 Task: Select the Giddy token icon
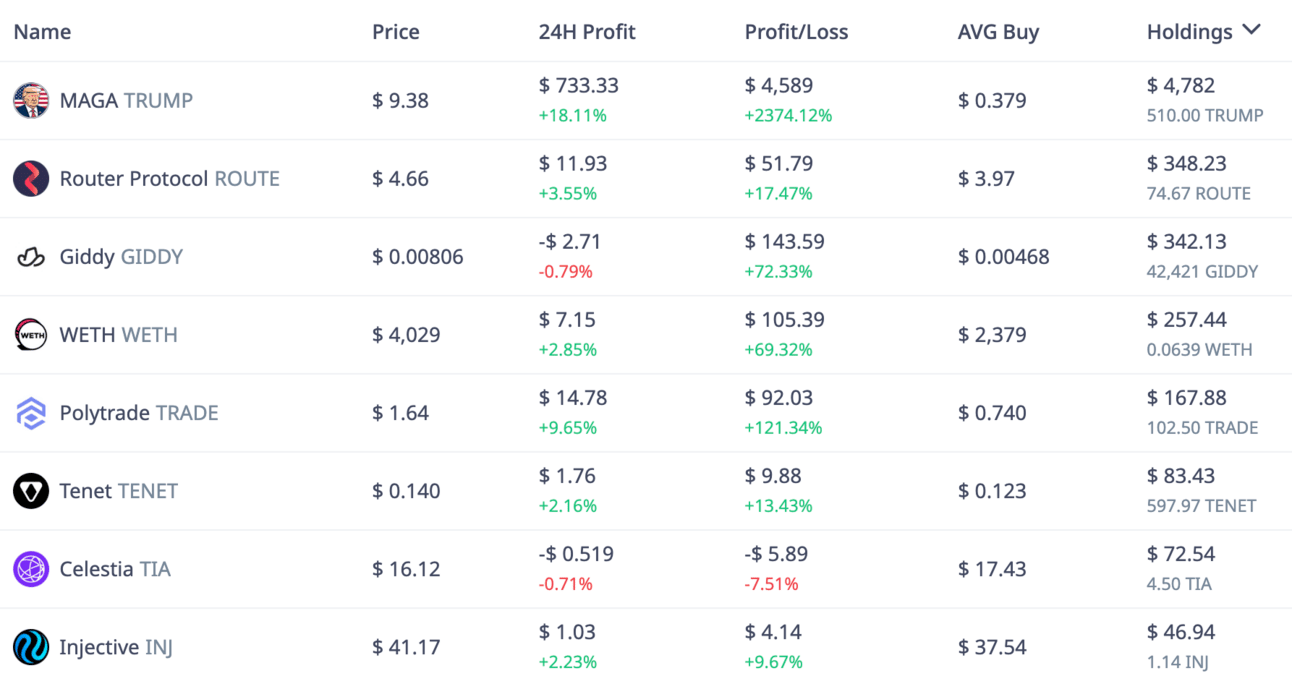point(31,257)
